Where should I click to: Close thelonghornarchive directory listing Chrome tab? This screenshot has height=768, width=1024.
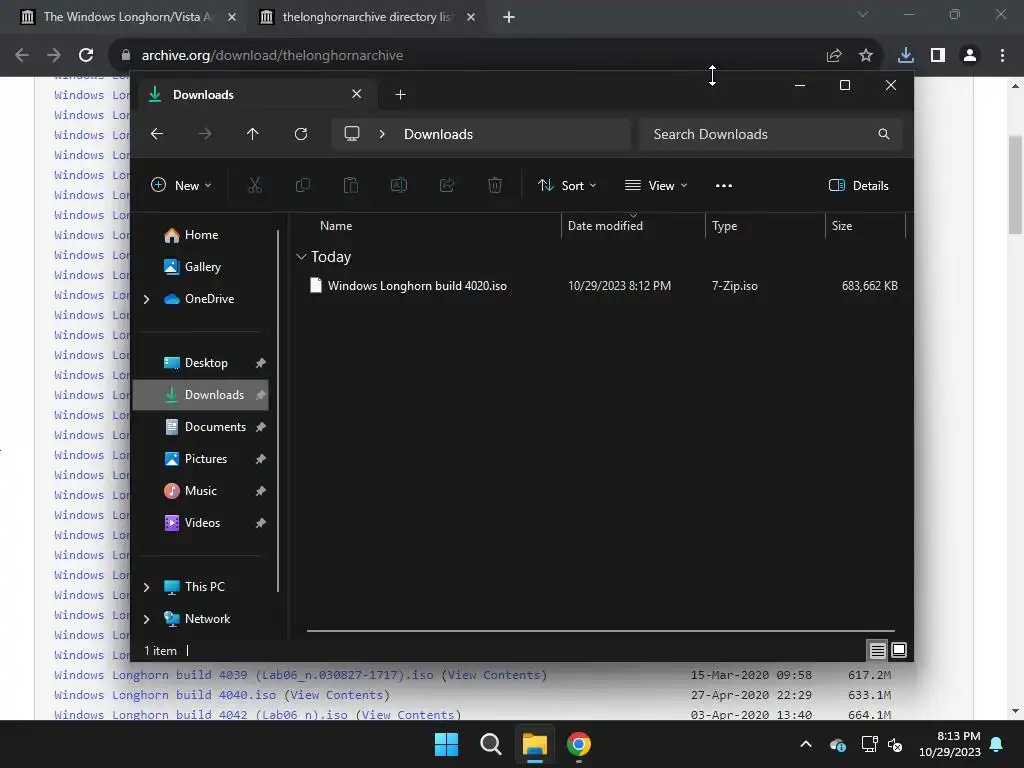point(471,17)
